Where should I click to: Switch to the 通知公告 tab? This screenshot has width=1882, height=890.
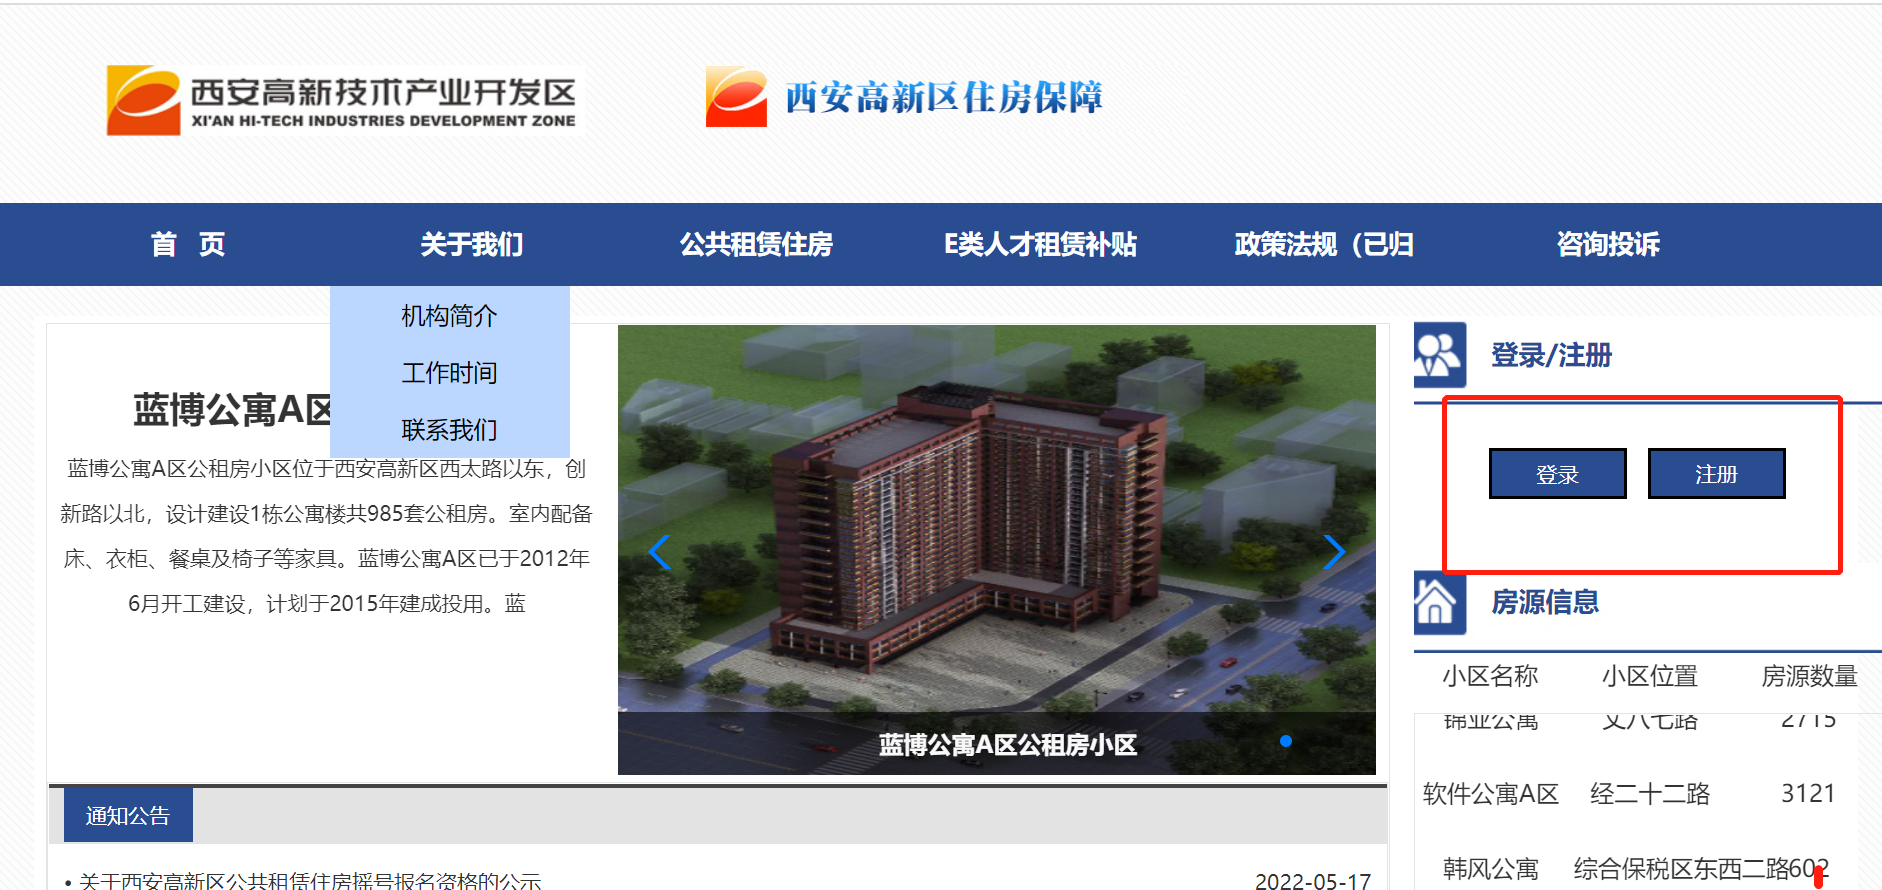pos(128,815)
